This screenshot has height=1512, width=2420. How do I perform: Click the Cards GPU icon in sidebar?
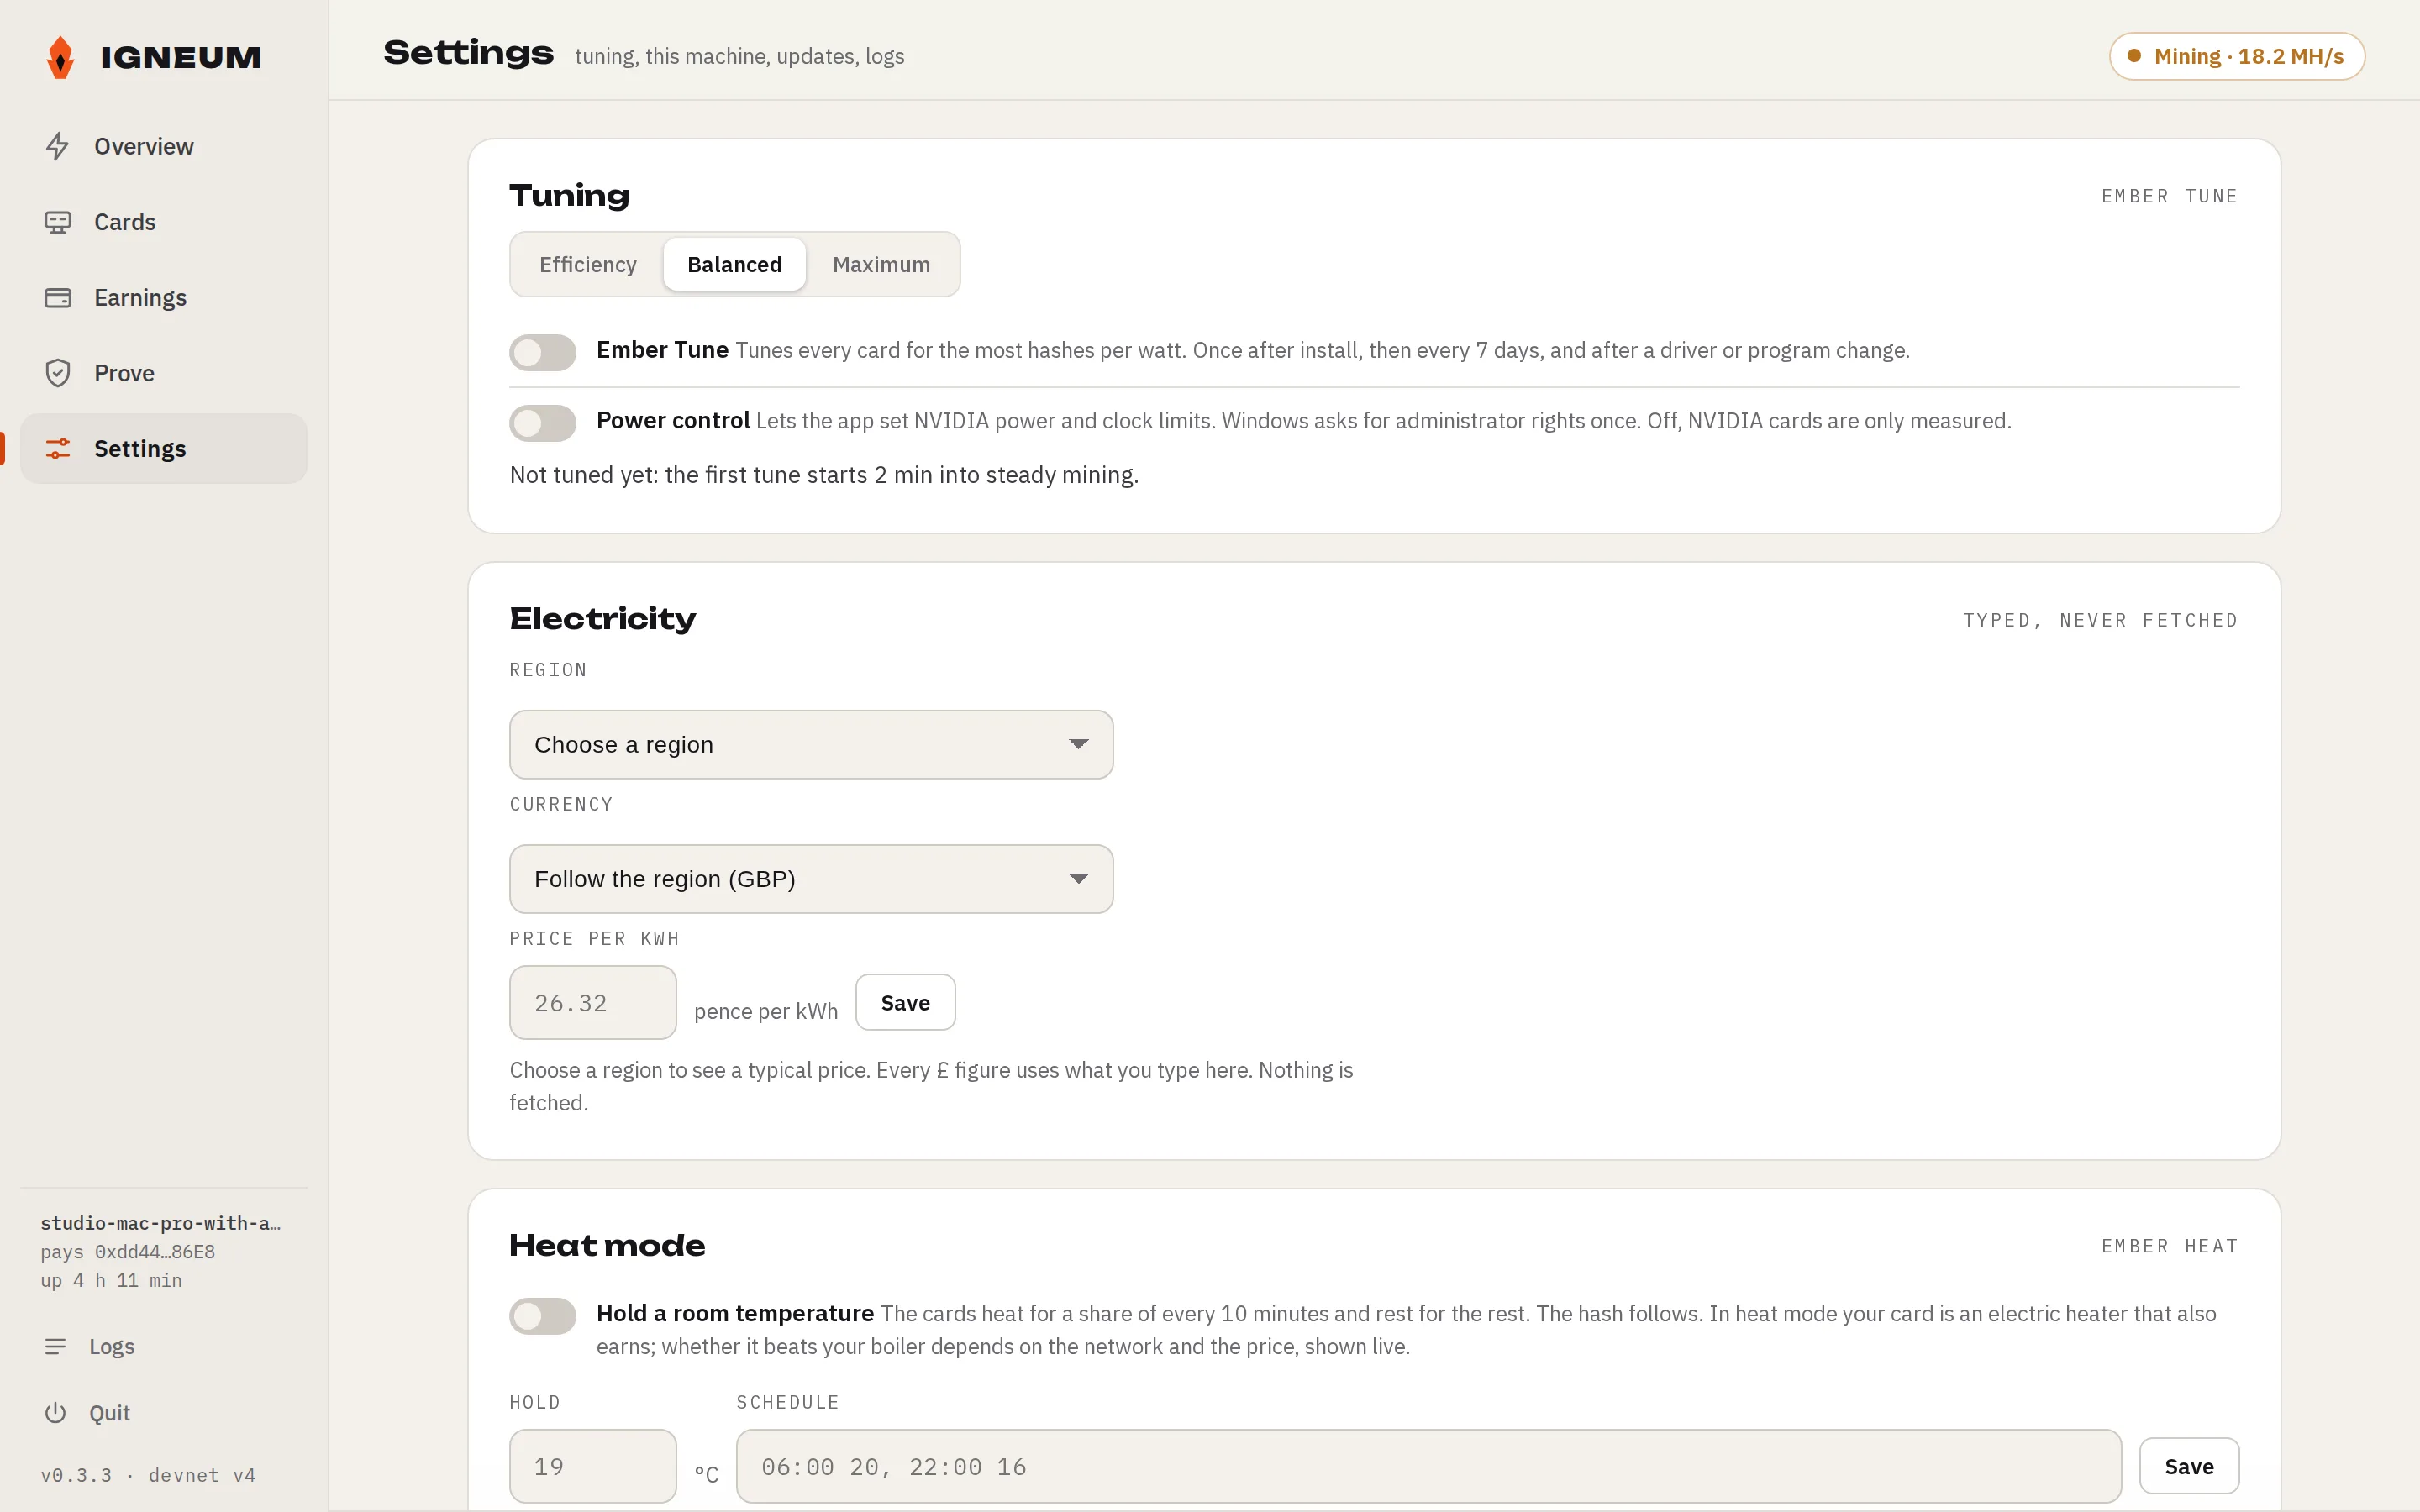(57, 222)
